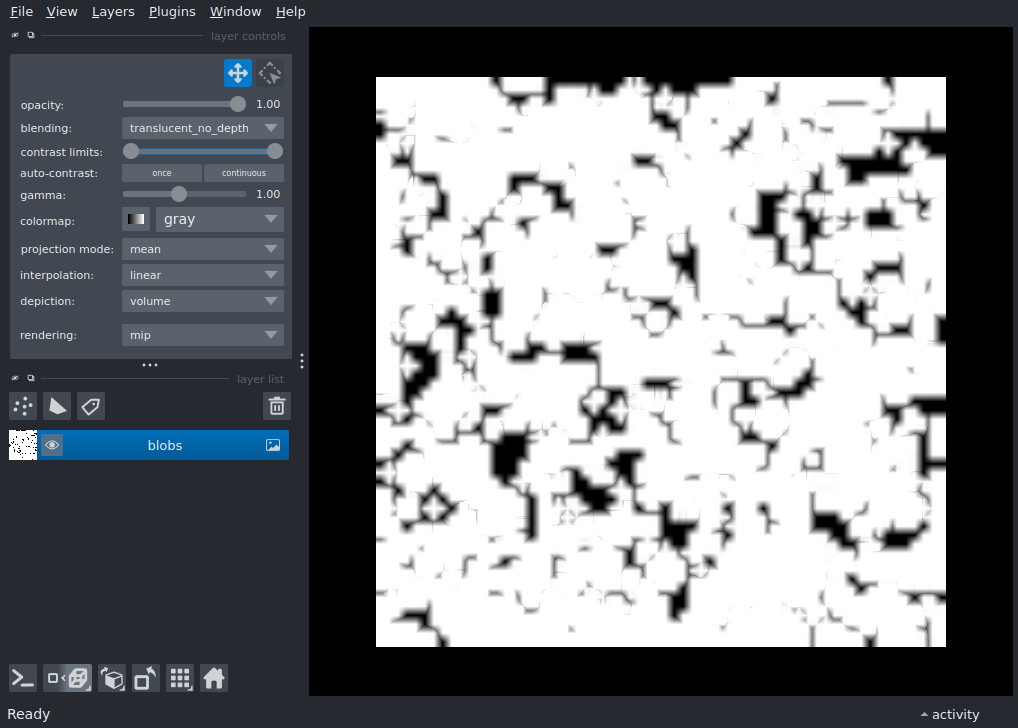This screenshot has width=1018, height=728.
Task: Run auto-contrast once
Action: 161,172
